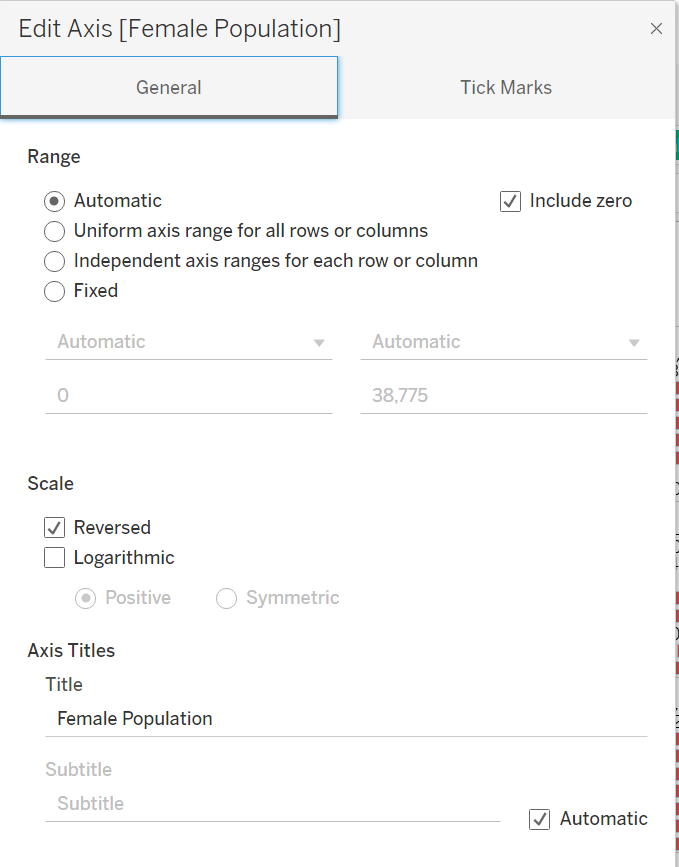Click the Edit Axis dialog title bar
Screen dimensions: 679x867
point(300,29)
